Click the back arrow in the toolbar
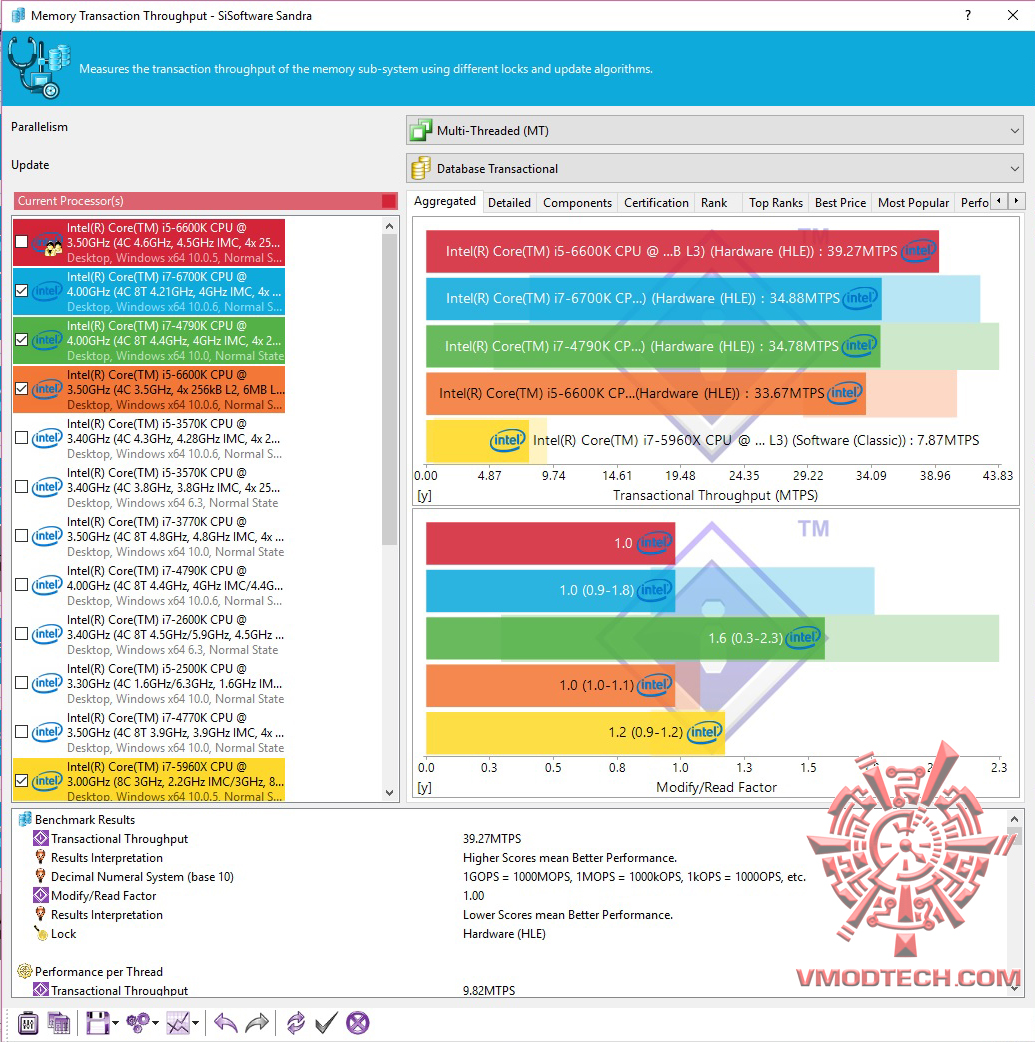The width and height of the screenshot is (1035, 1042). pos(226,1023)
